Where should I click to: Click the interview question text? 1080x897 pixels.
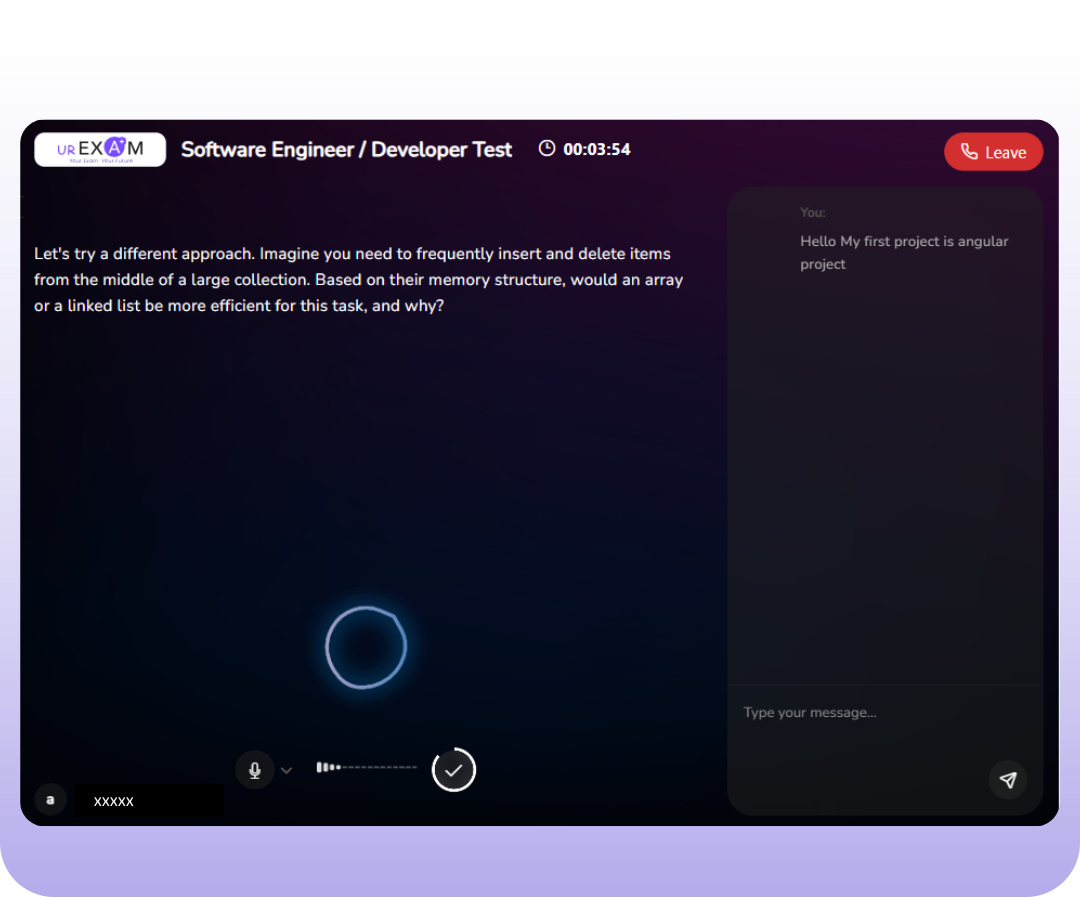point(358,280)
